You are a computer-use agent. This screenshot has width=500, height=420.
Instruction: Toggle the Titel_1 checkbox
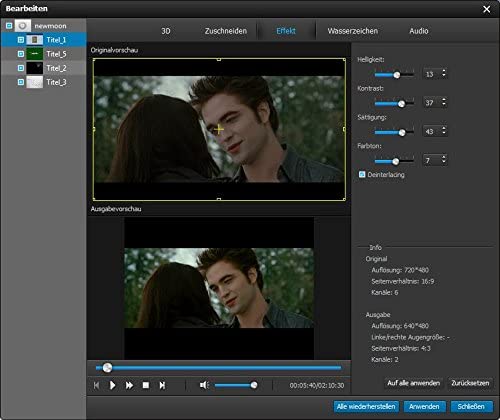point(21,40)
